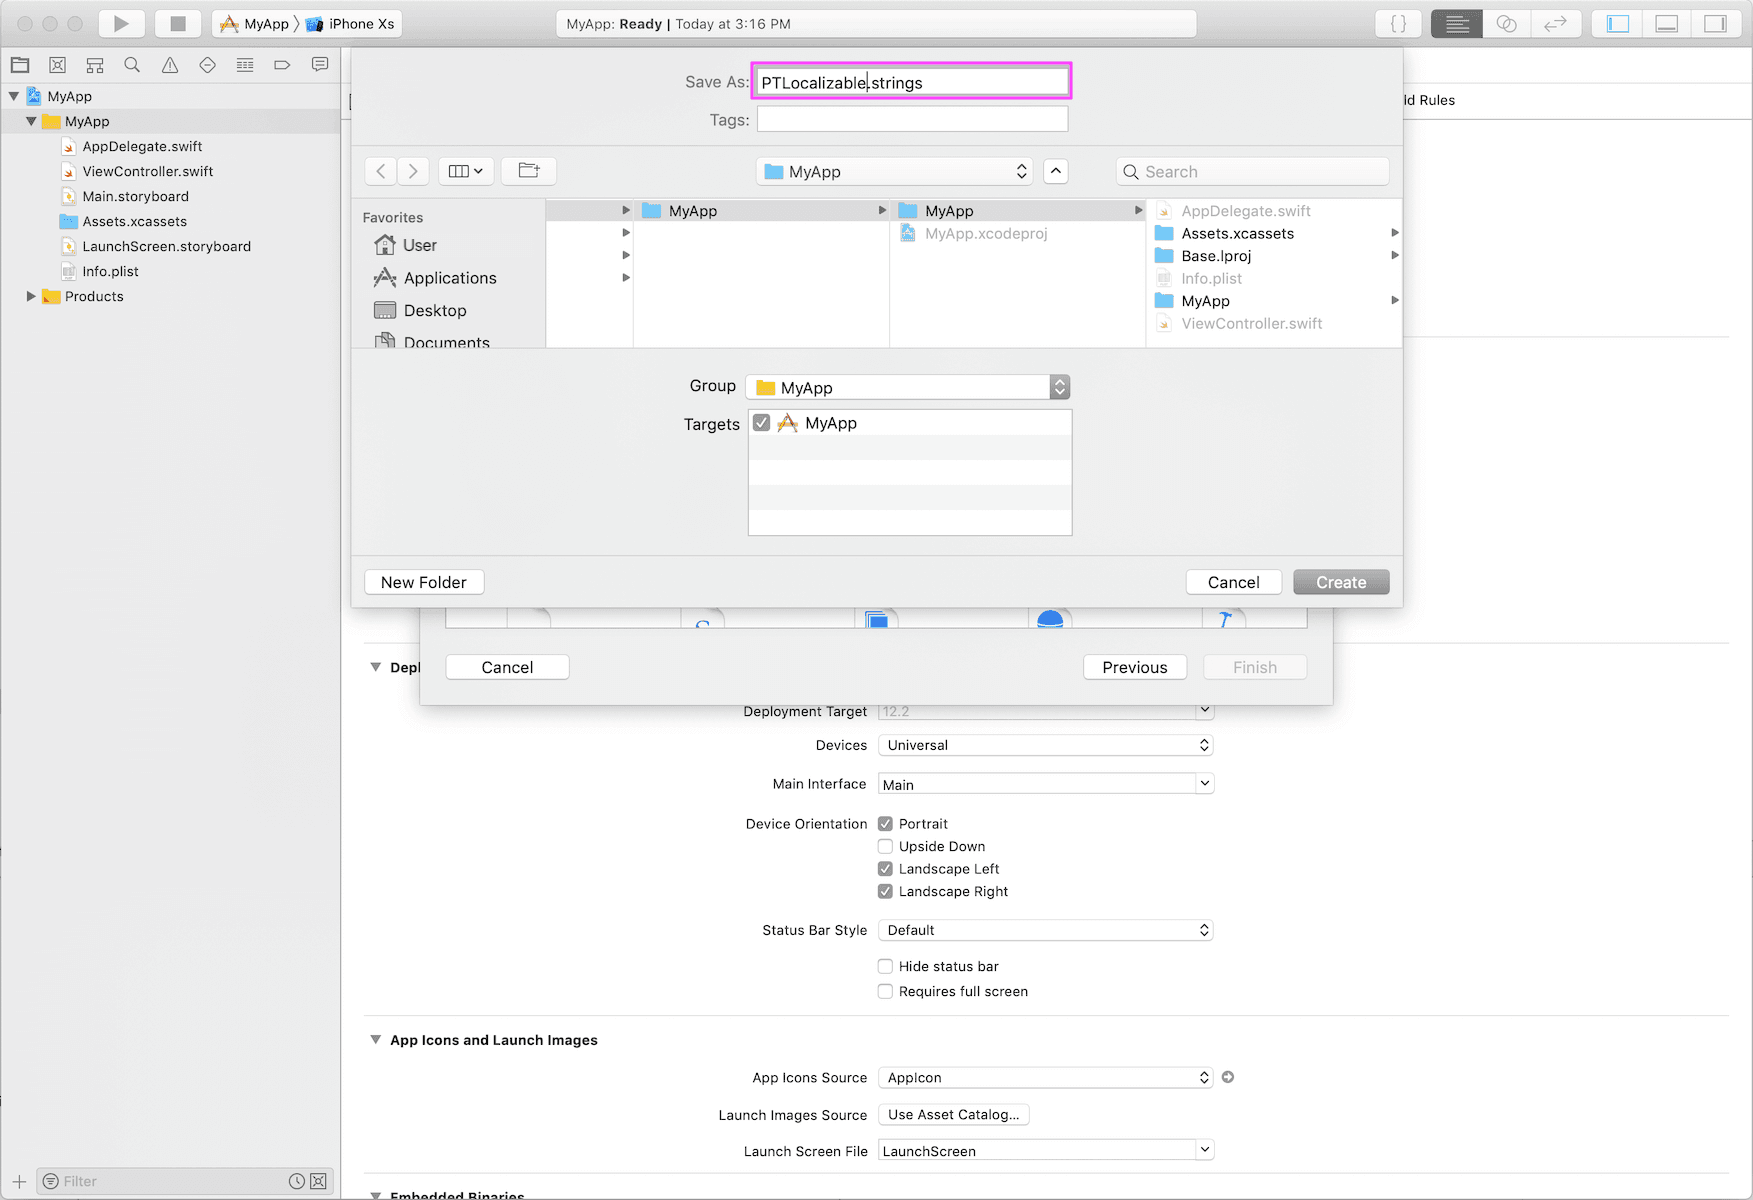The height and width of the screenshot is (1200, 1753).
Task: Open the Find navigator magnifier icon
Action: tap(132, 65)
